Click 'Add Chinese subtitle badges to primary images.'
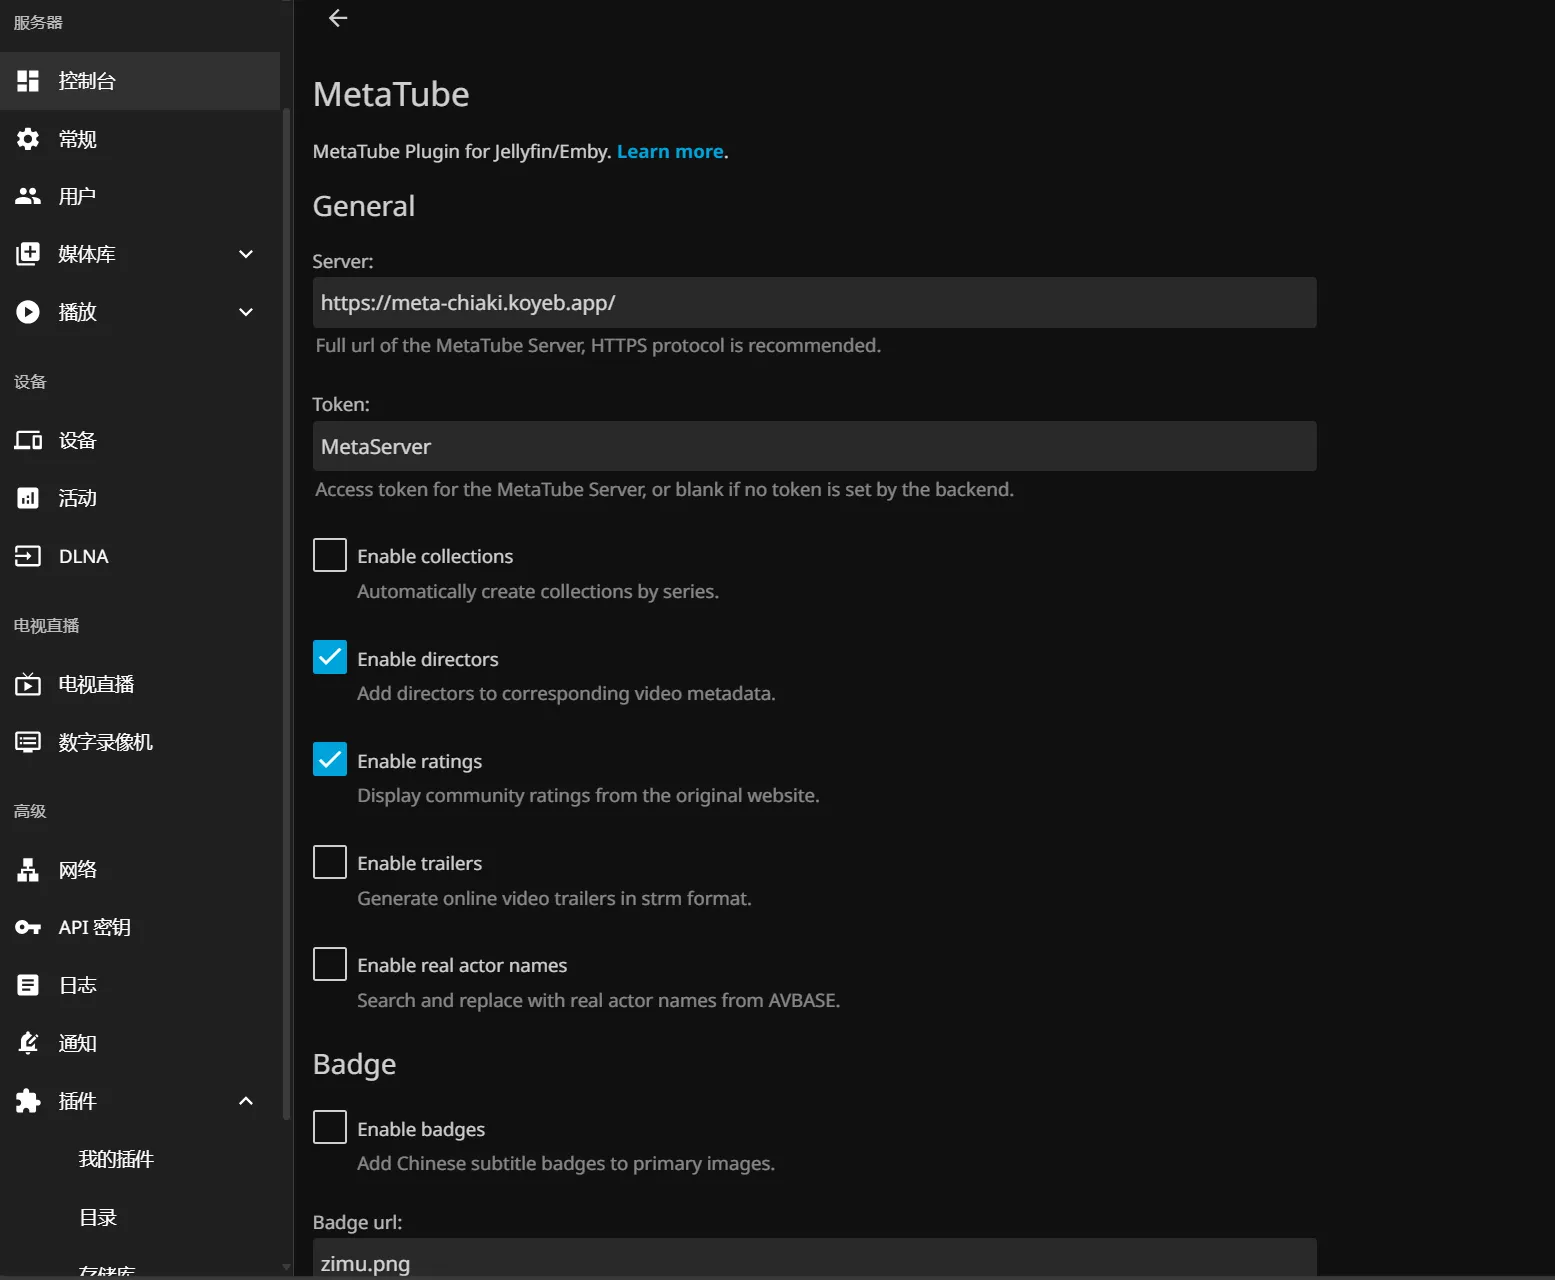 point(566,1163)
